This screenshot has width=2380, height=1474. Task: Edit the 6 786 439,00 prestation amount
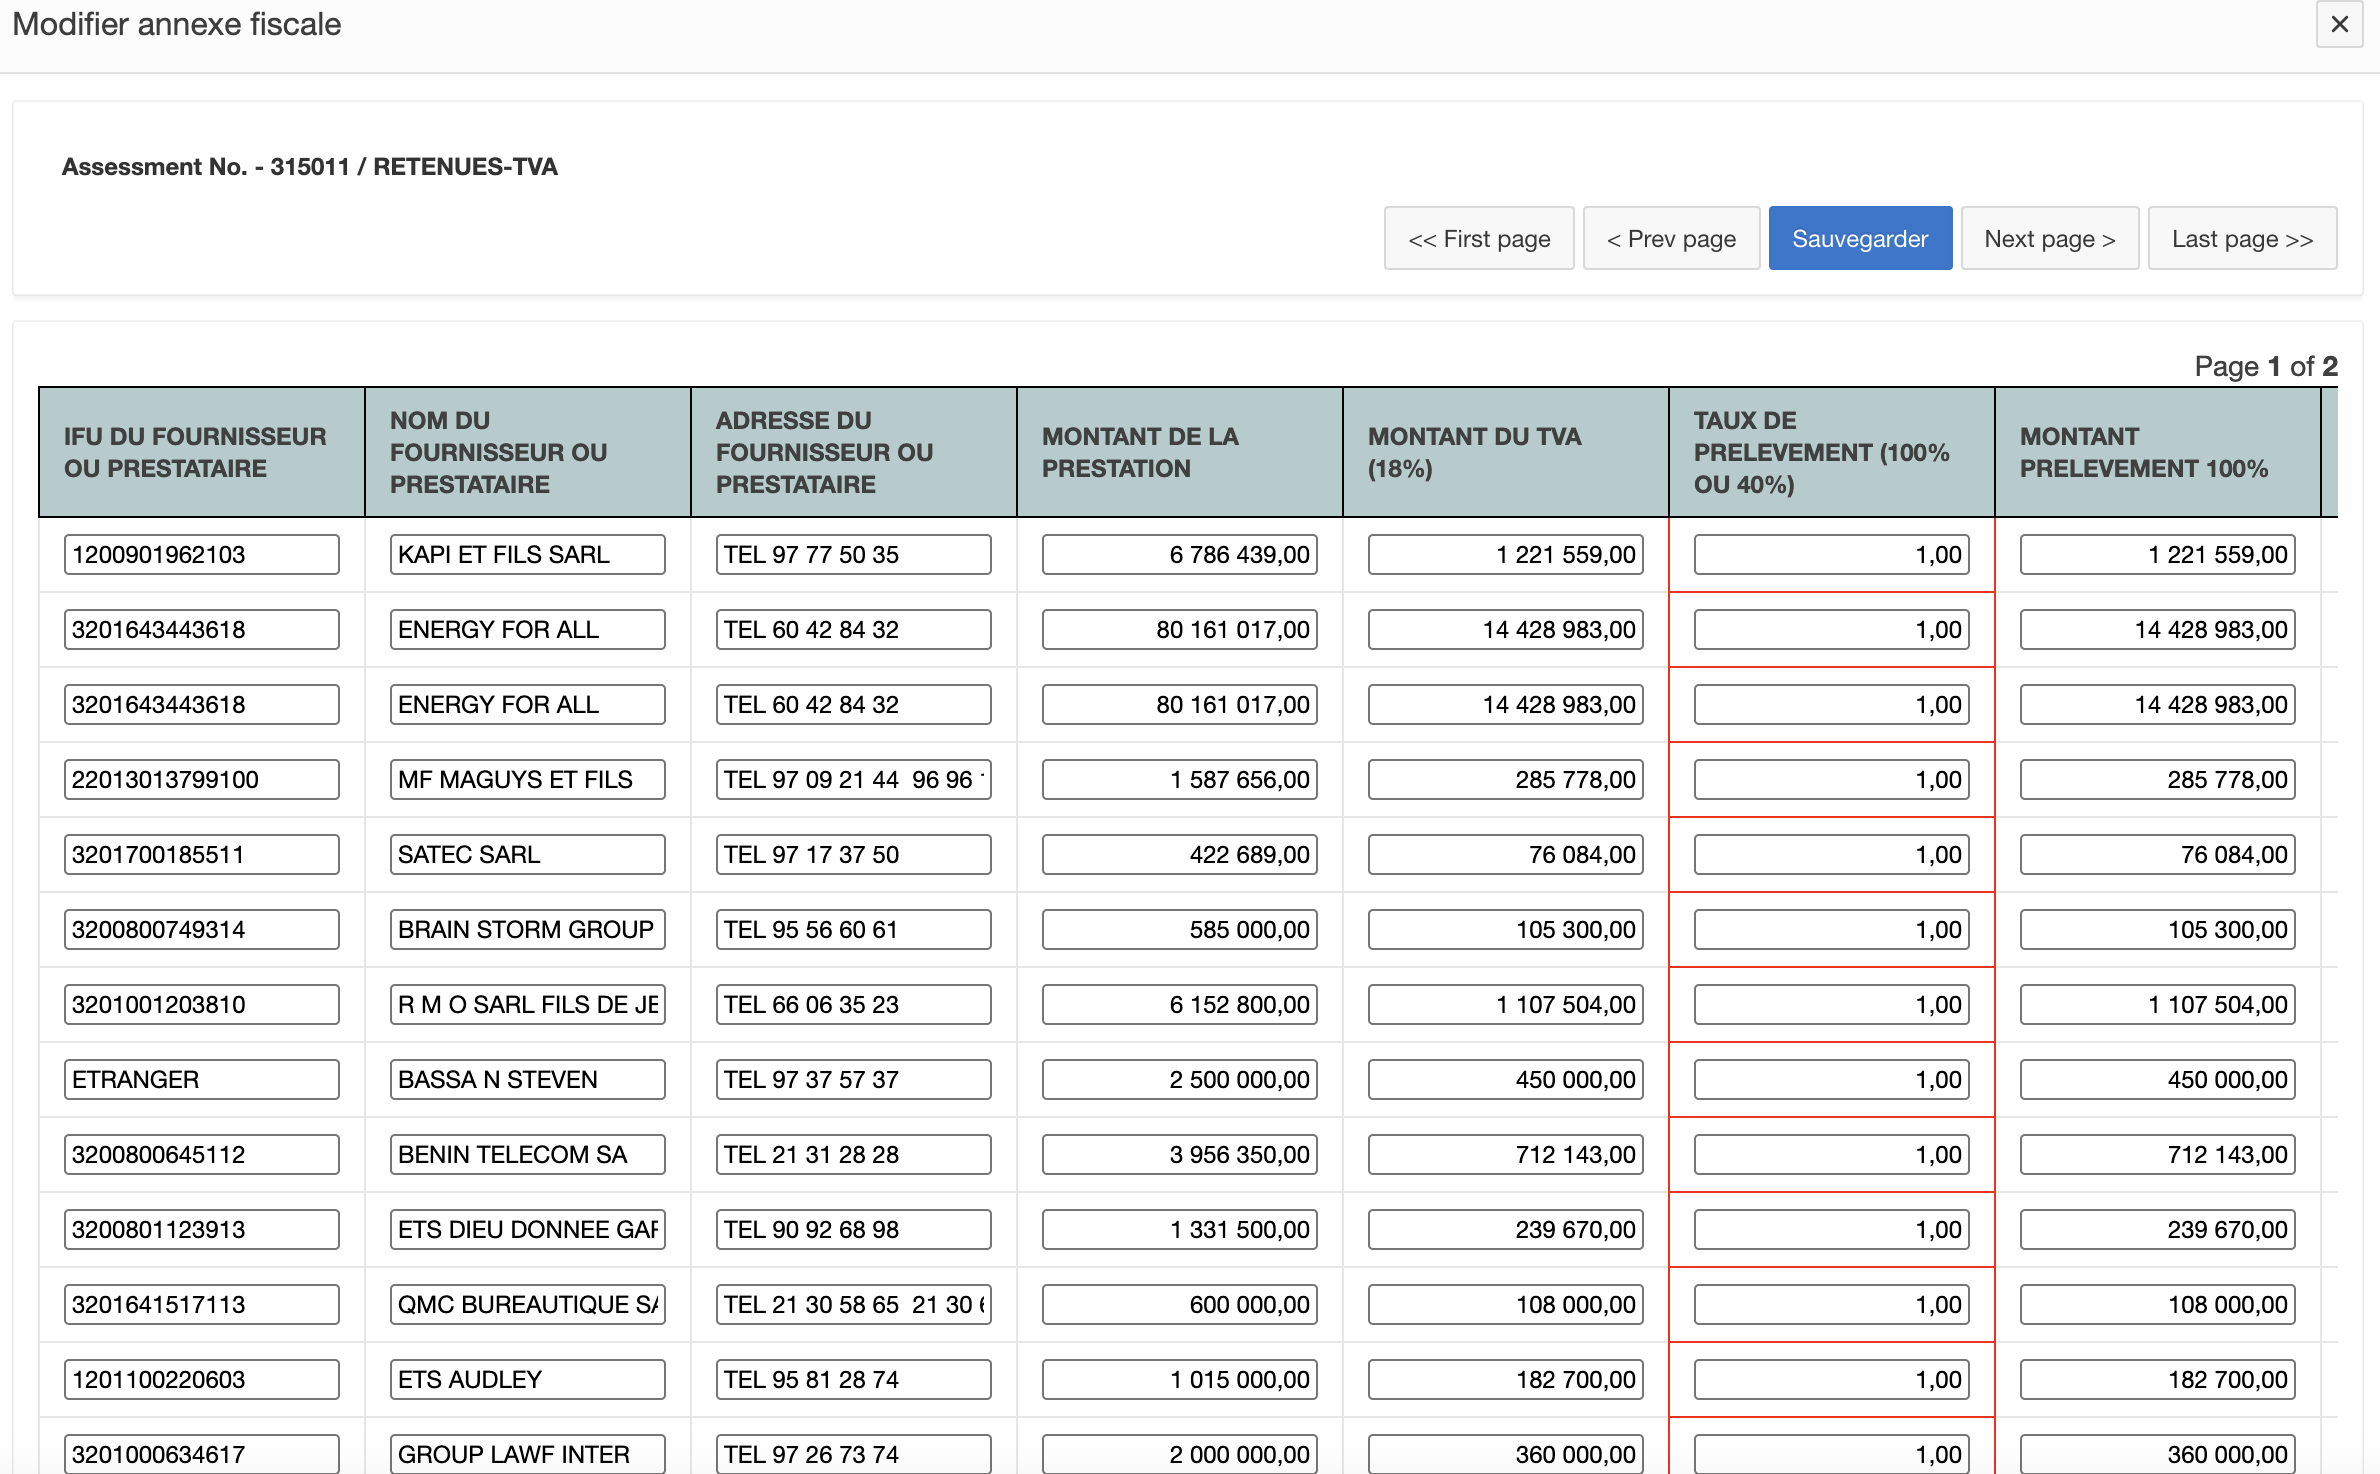point(1179,555)
